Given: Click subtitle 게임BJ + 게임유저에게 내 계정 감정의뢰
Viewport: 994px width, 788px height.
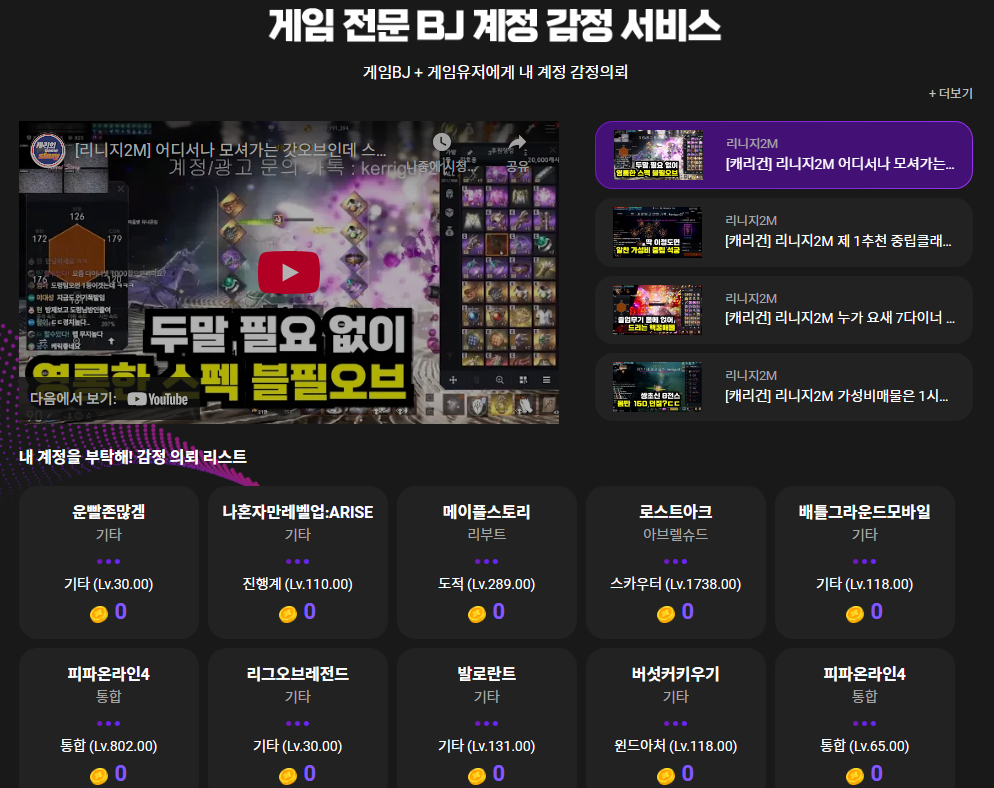Looking at the screenshot, I should [x=495, y=72].
